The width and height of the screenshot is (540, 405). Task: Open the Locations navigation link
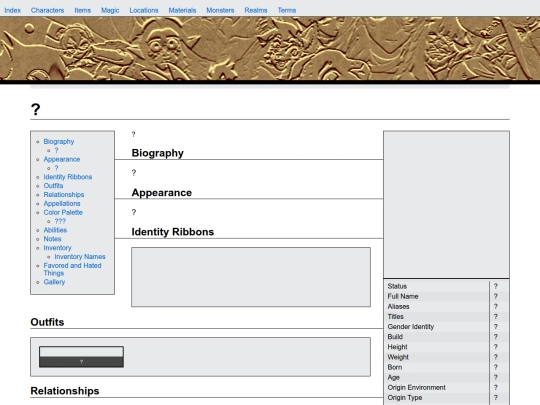[144, 10]
